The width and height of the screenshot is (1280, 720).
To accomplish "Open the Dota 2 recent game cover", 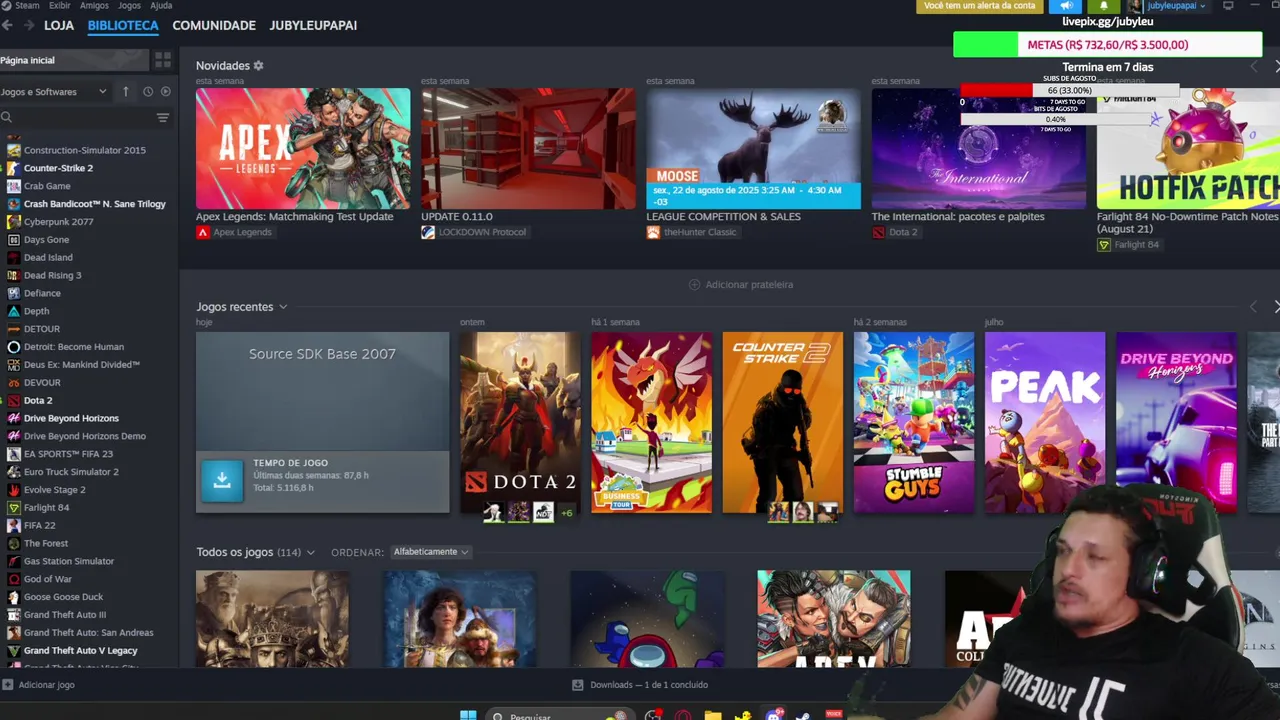I will tap(520, 422).
